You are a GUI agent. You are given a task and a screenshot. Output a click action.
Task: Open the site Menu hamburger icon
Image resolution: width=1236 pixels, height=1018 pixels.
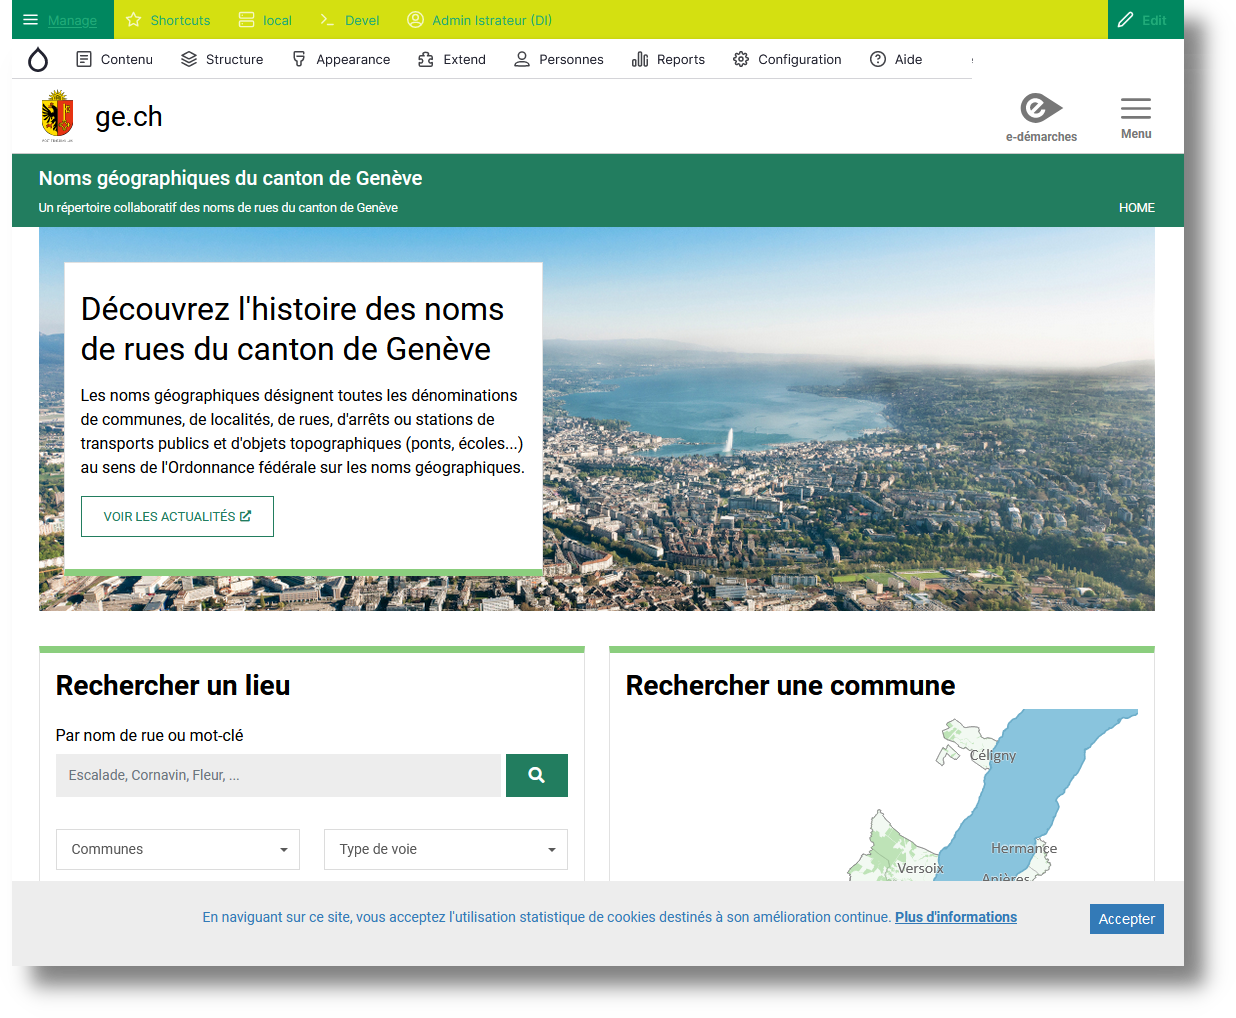[x=1135, y=107]
